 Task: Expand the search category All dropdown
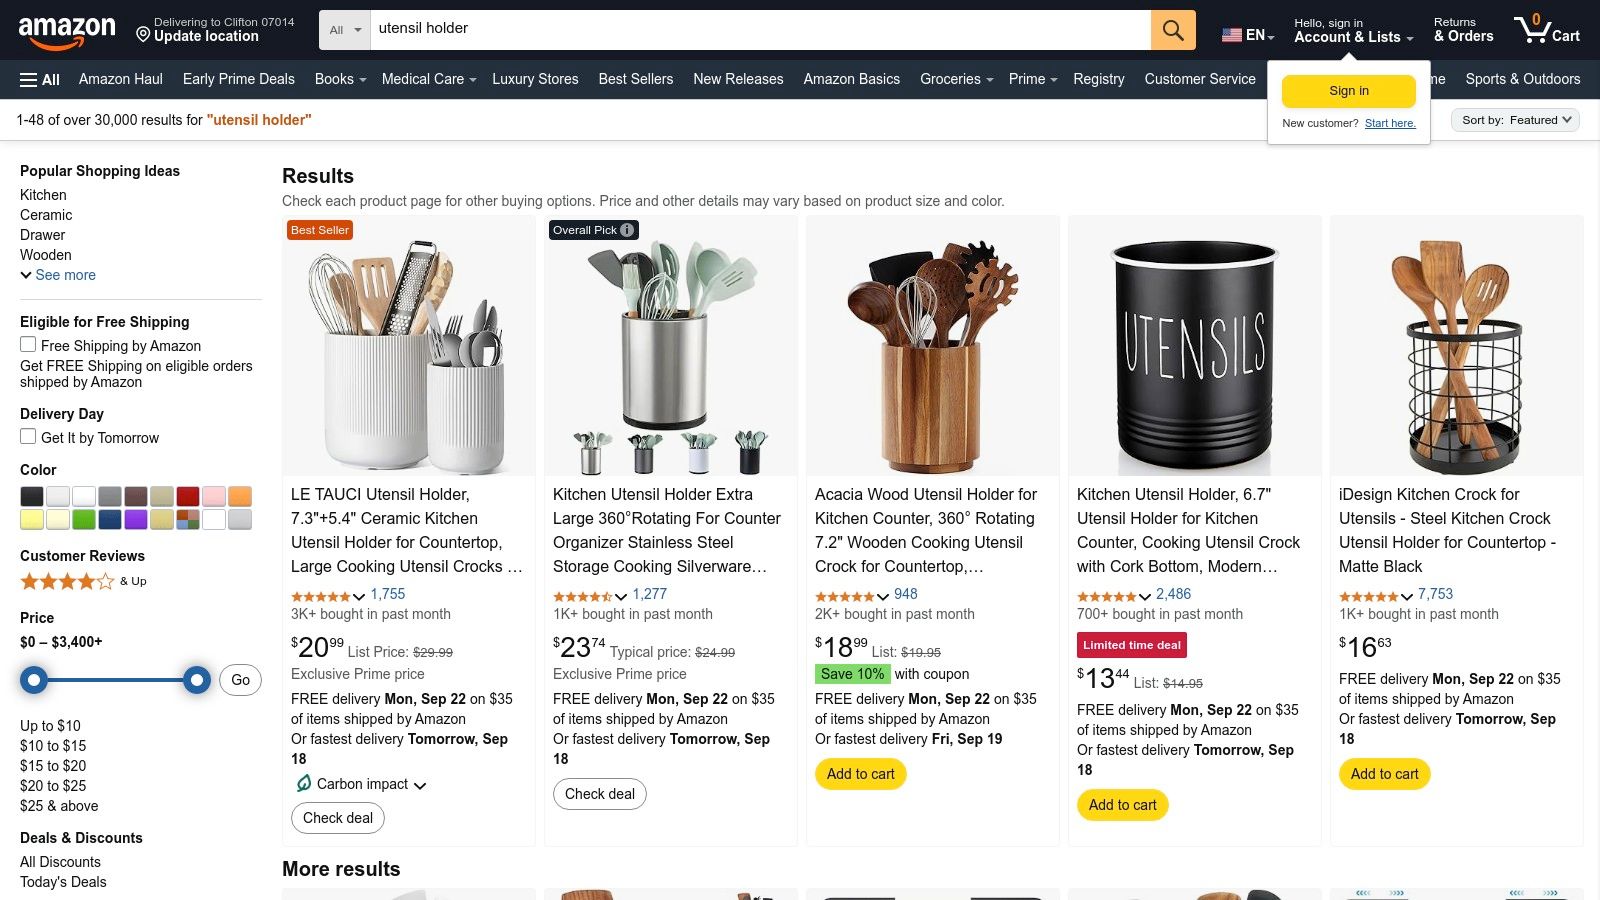click(343, 29)
